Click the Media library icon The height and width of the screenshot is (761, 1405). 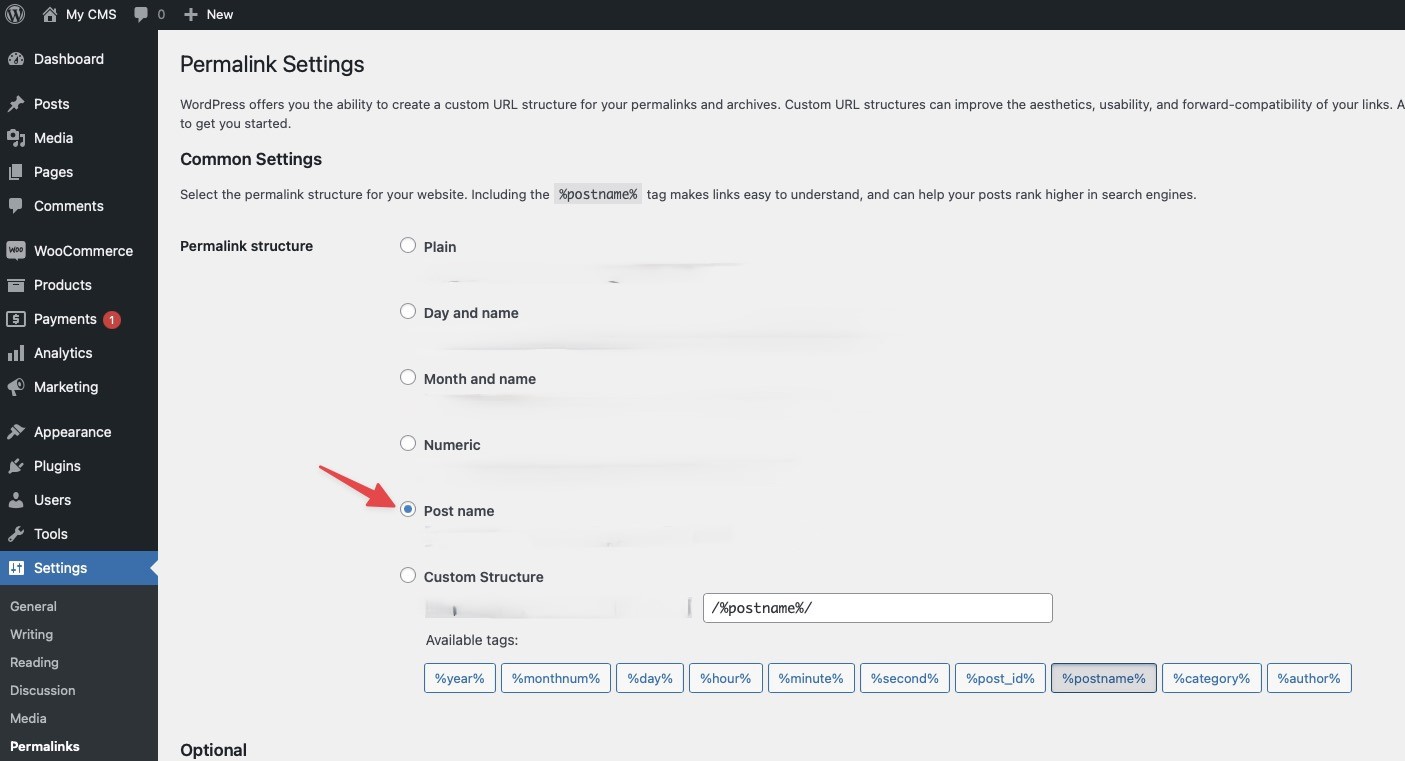pos(17,138)
